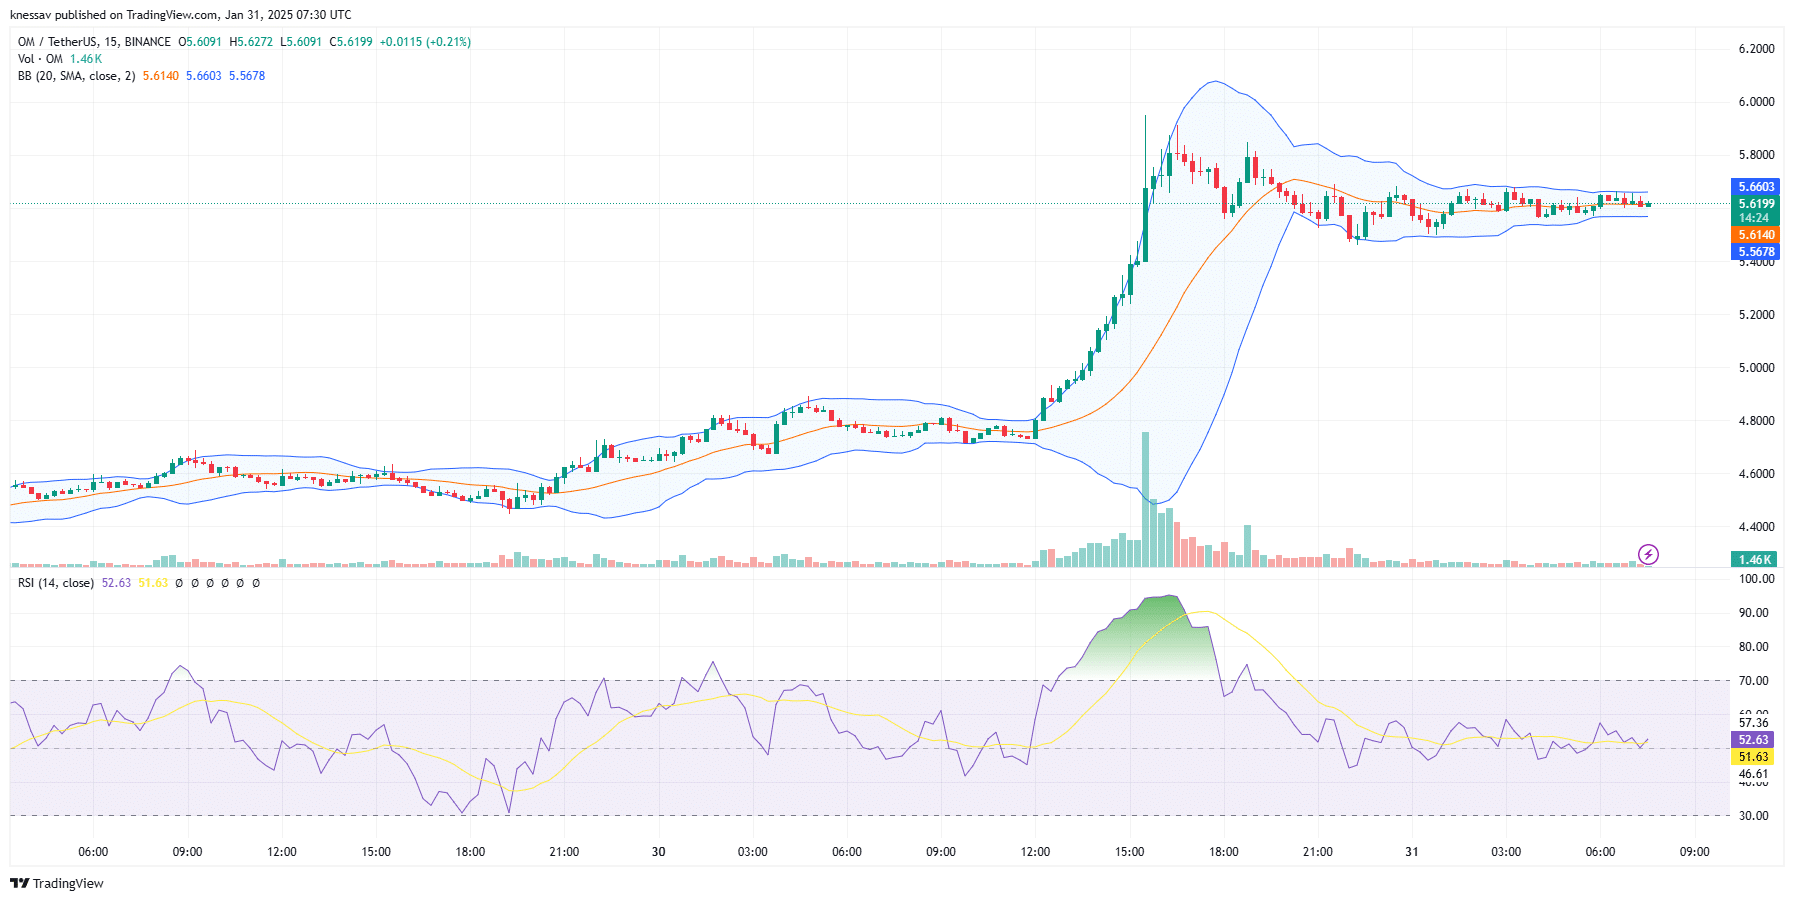Click the BB upper value 5.6603 in legend
The width and height of the screenshot is (1794, 901).
[204, 76]
